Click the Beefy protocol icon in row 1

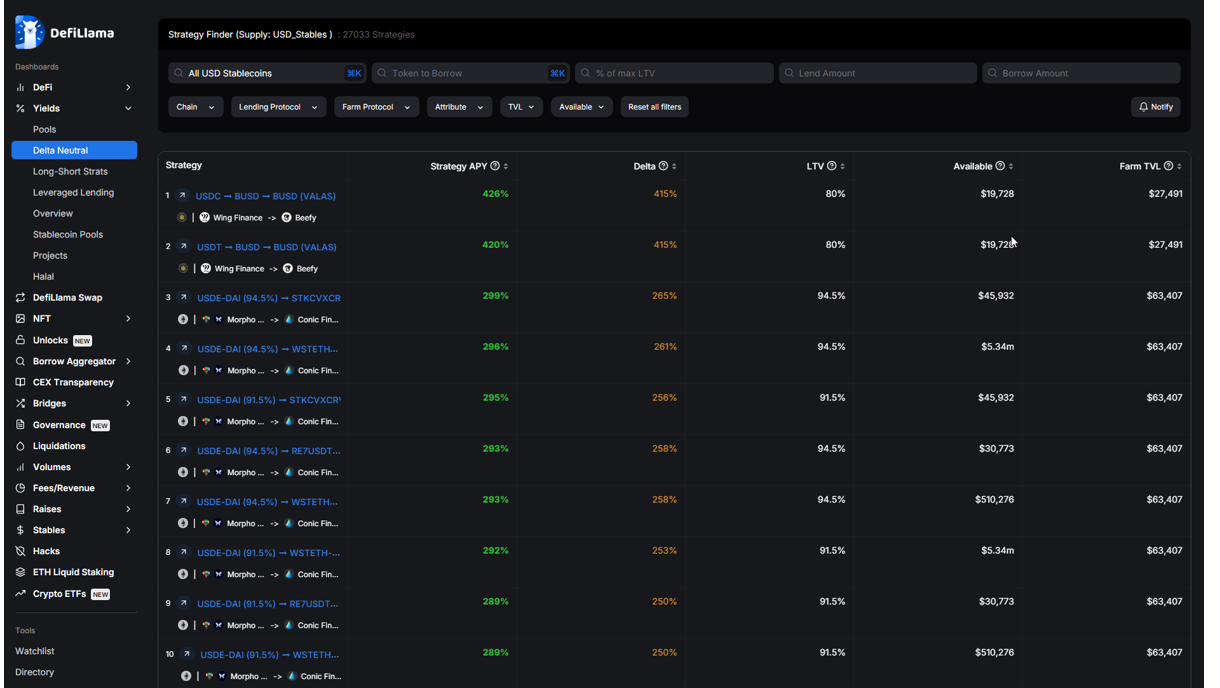coord(287,217)
